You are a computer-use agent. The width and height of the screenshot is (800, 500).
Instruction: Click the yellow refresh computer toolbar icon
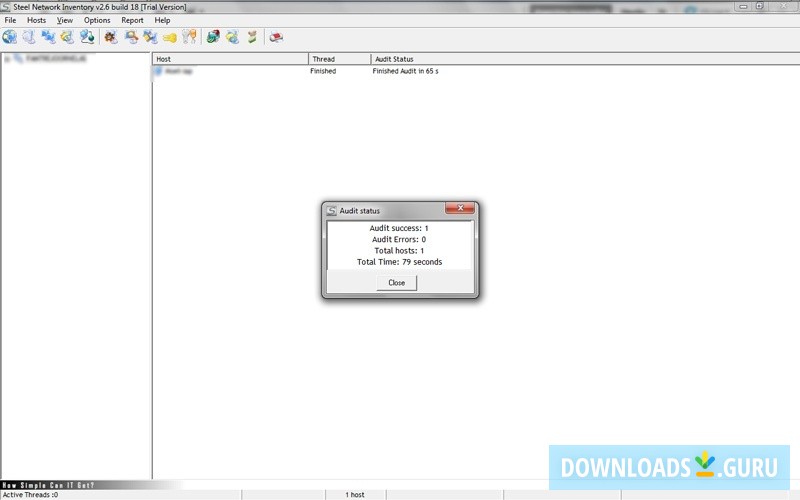click(x=233, y=37)
